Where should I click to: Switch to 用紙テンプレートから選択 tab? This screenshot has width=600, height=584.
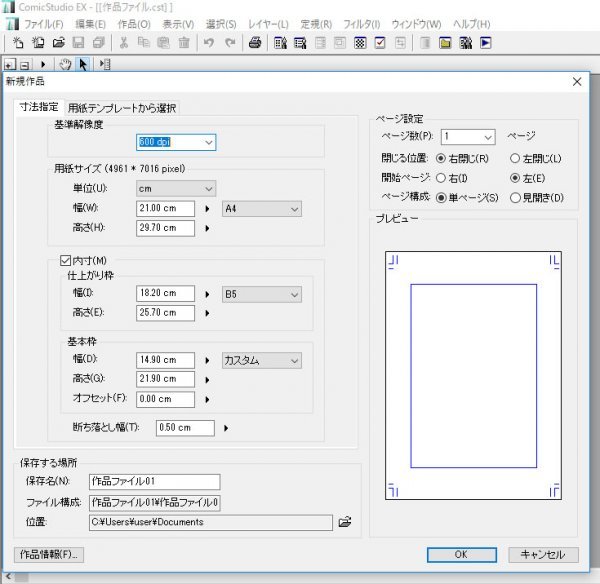pos(123,108)
